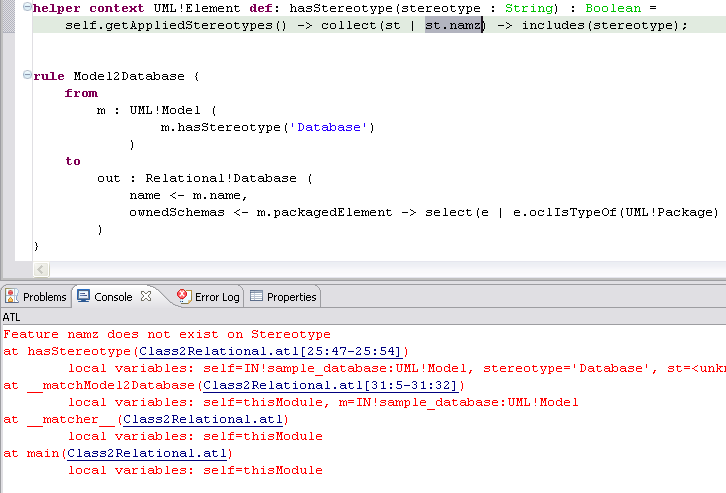Click the Error Log icon
Screen dimensions: 726x493
[184, 296]
